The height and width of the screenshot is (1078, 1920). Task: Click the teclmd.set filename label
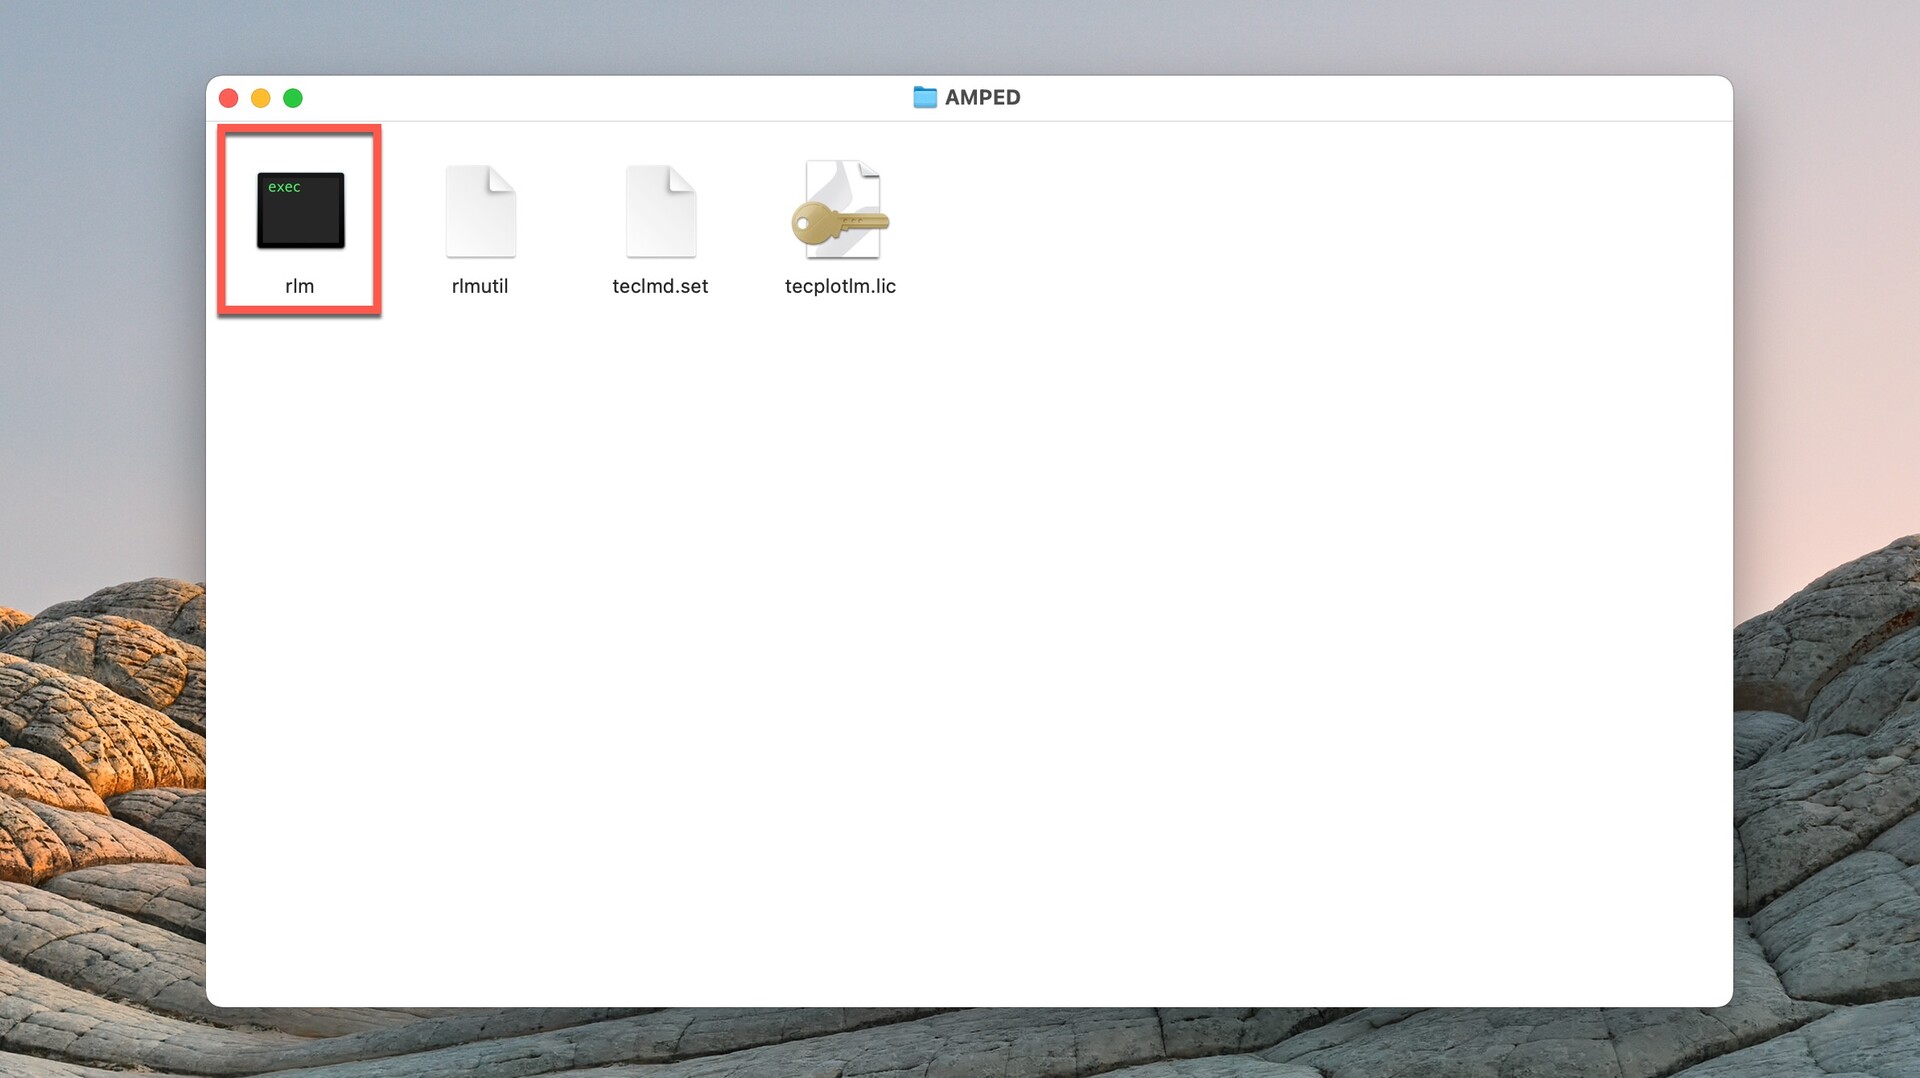[x=660, y=286]
